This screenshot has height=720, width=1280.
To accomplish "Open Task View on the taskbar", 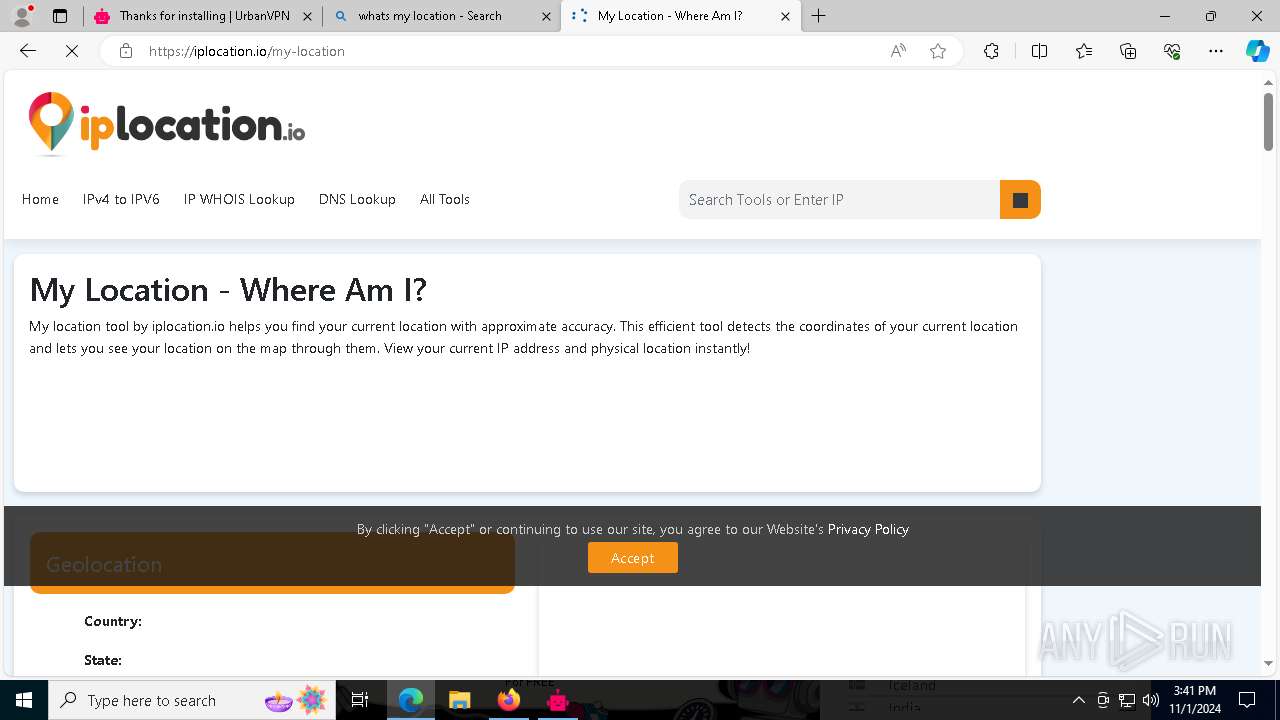I will click(360, 700).
